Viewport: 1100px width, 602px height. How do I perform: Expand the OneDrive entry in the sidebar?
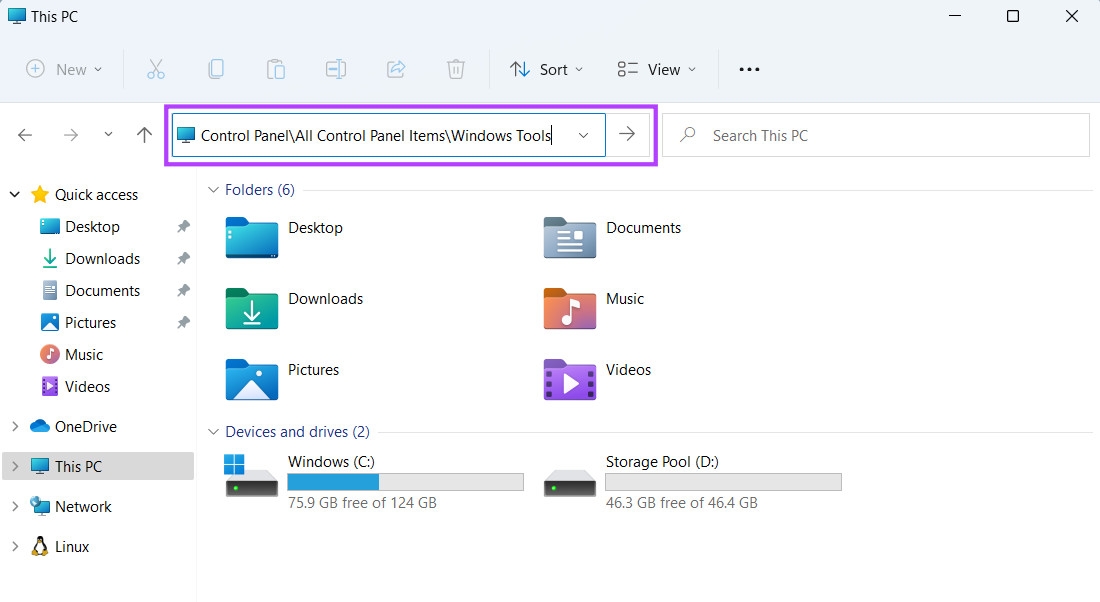[14, 426]
